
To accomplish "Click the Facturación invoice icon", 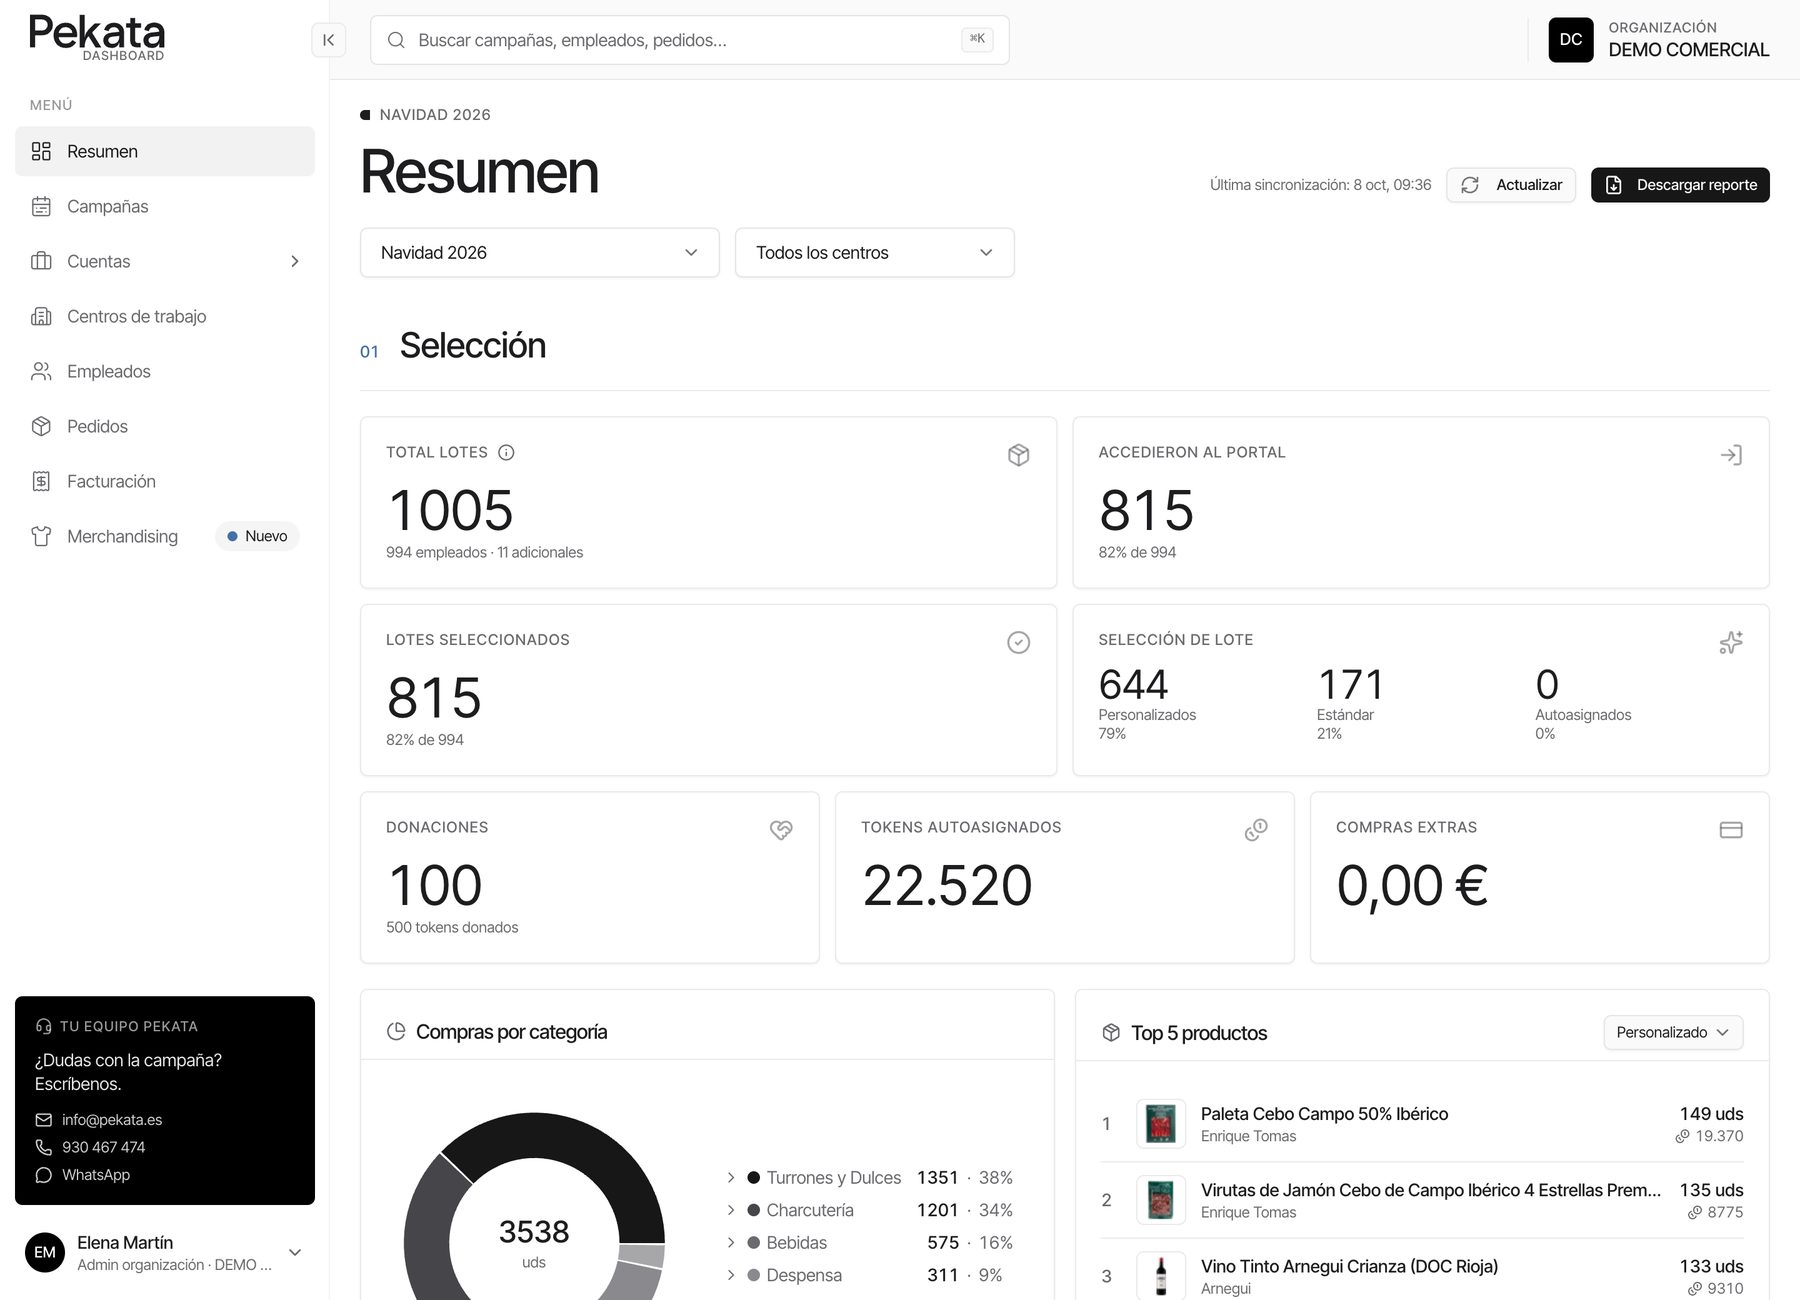I will point(41,481).
